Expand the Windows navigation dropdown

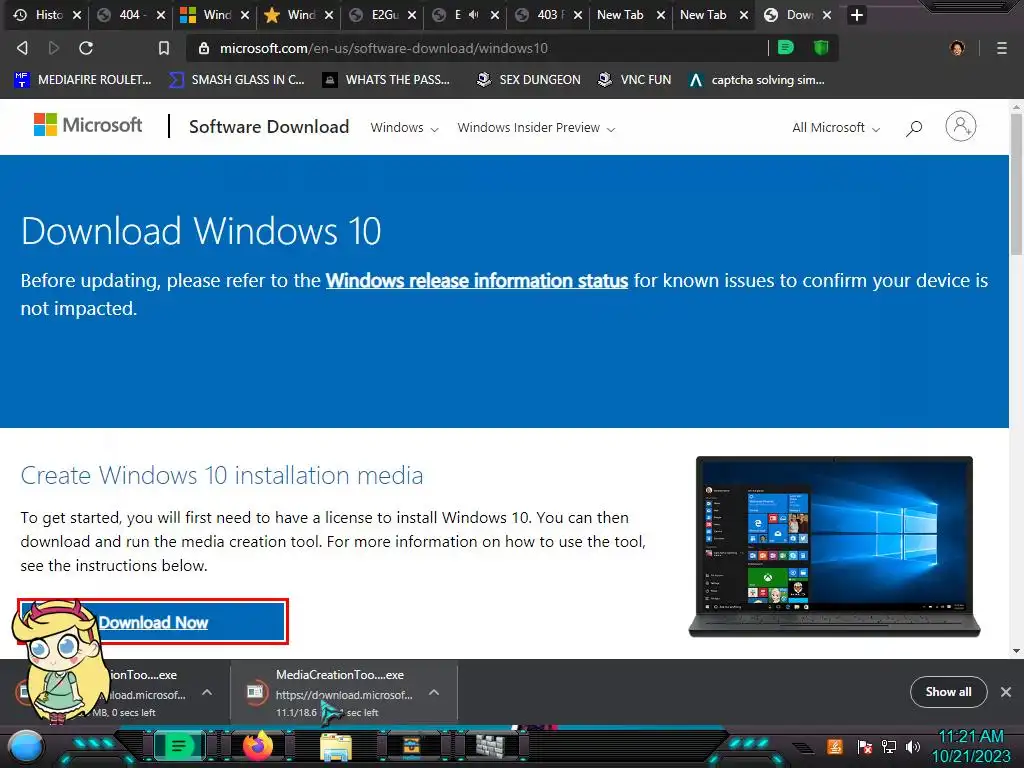[x=404, y=128]
